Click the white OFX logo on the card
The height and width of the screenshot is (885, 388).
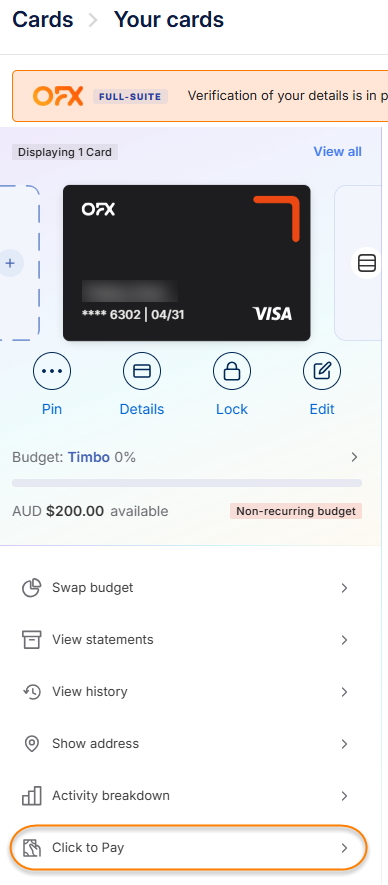98,209
